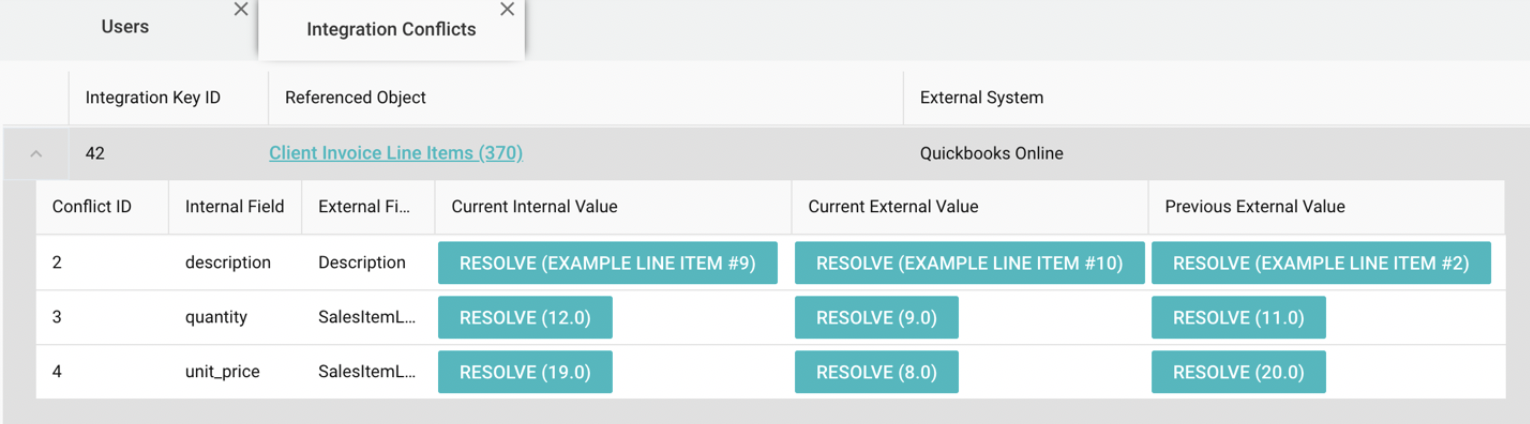Resolve quantity using internal value 12.0
This screenshot has height=424, width=1530.
(x=524, y=318)
